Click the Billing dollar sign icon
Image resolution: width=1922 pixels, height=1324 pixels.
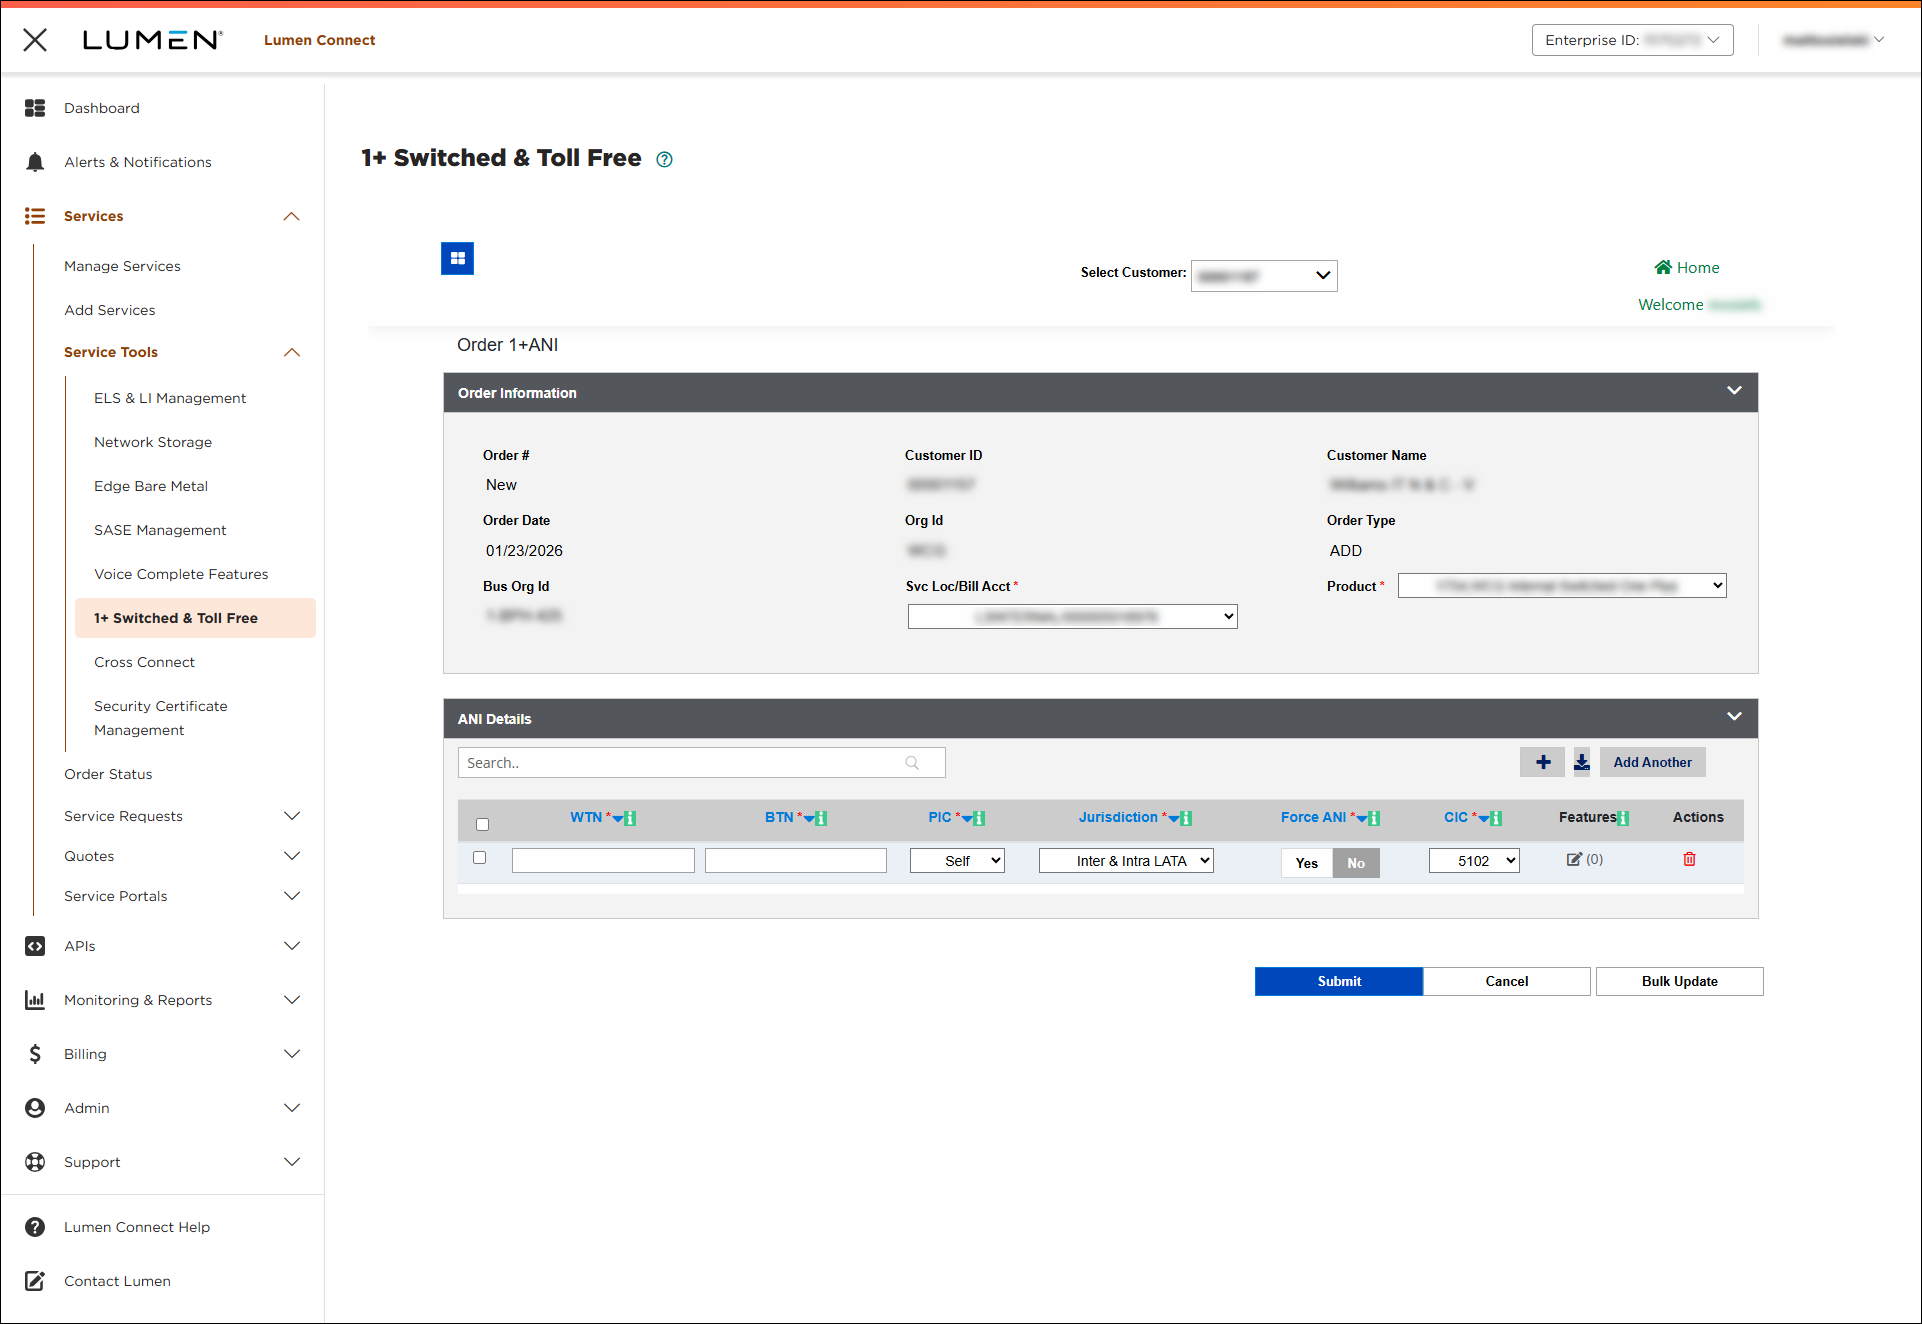[35, 1054]
